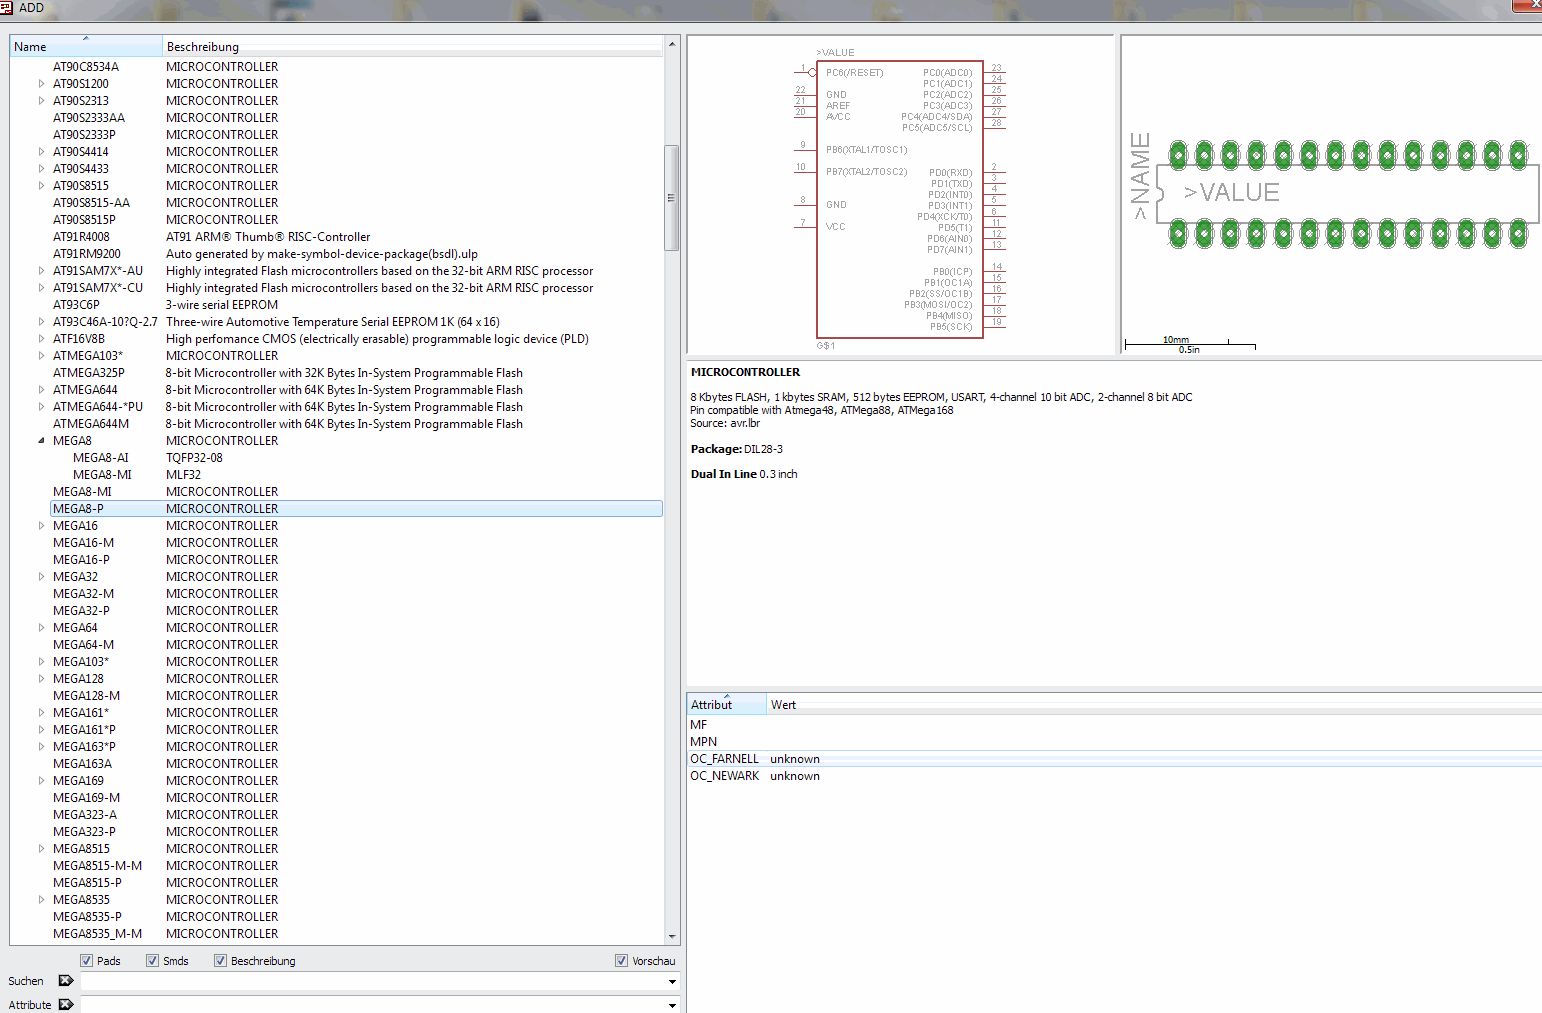Collapse the MEGA8 device tree

(x=41, y=441)
